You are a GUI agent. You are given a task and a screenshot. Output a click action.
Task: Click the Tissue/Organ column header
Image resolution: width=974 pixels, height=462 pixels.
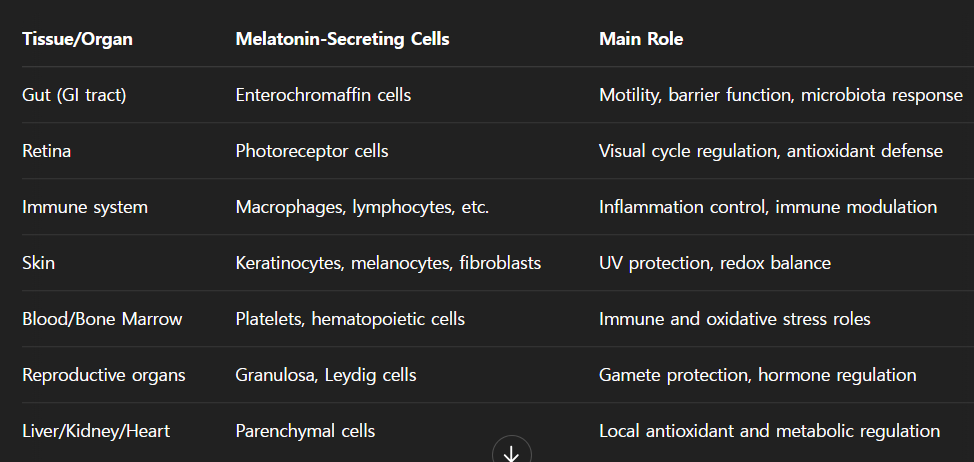pyautogui.click(x=77, y=39)
